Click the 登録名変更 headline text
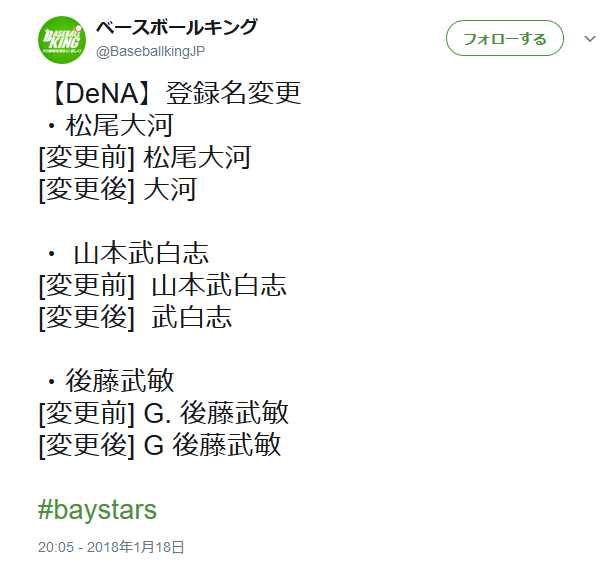The width and height of the screenshot is (616, 564). click(233, 93)
